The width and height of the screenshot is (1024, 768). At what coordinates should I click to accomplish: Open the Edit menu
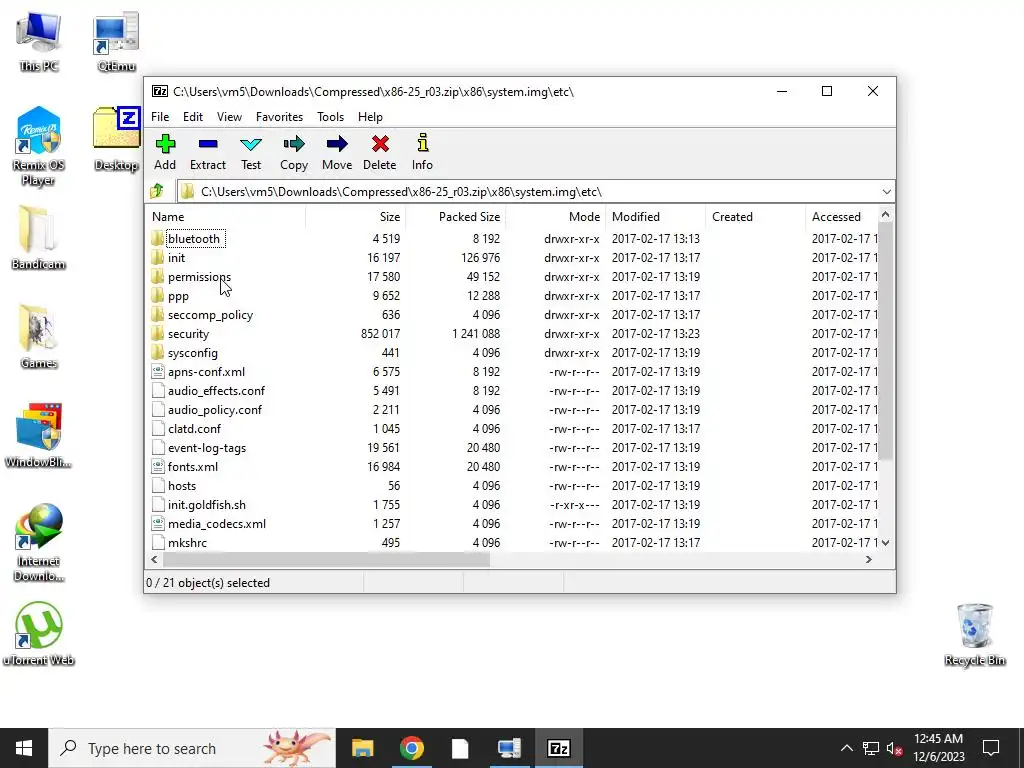[193, 117]
